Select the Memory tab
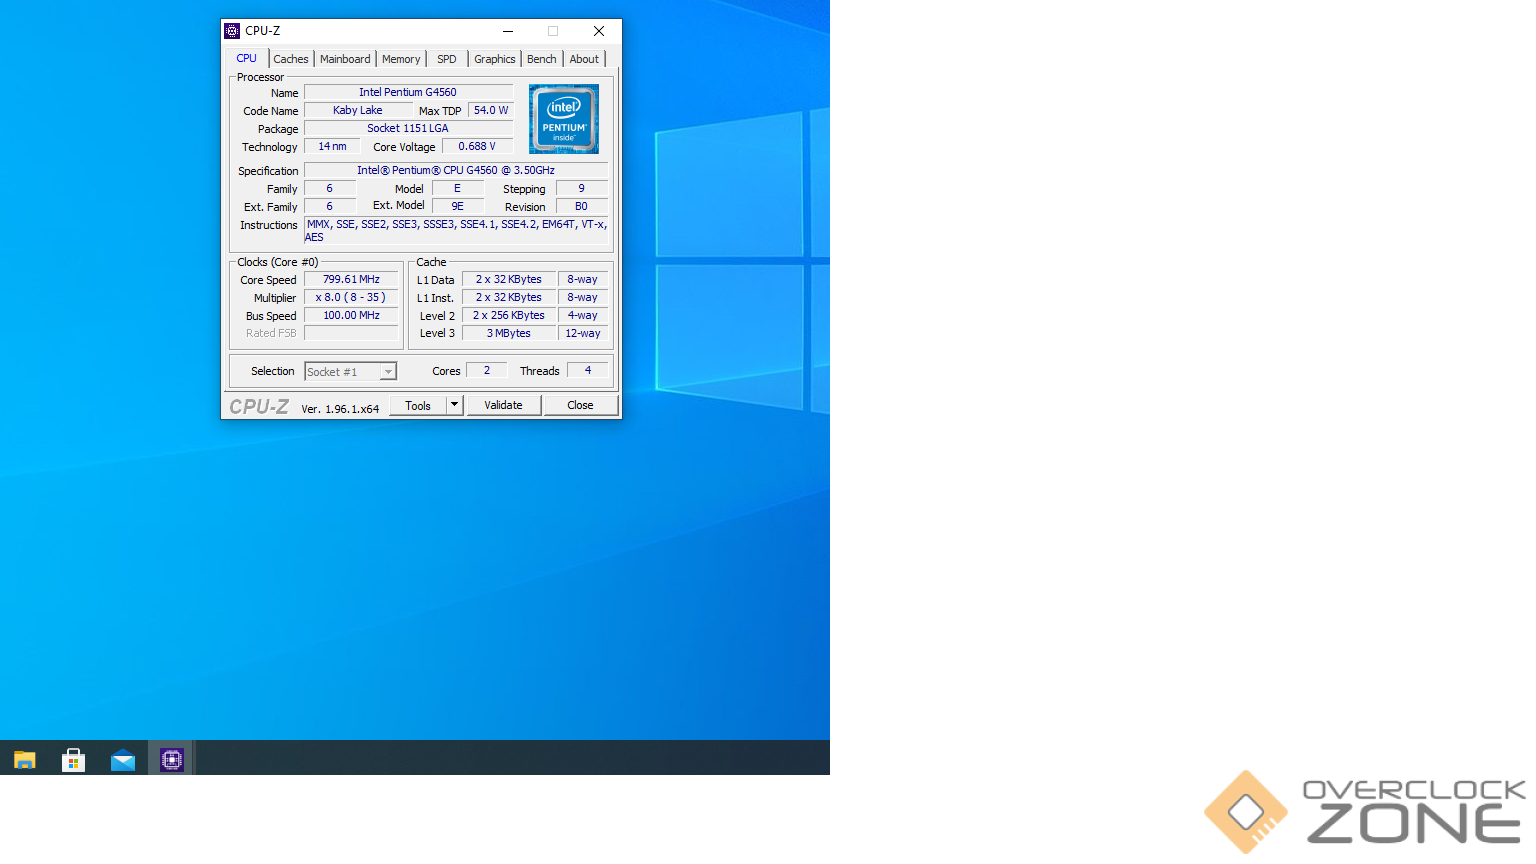This screenshot has width=1536, height=864. click(x=401, y=59)
